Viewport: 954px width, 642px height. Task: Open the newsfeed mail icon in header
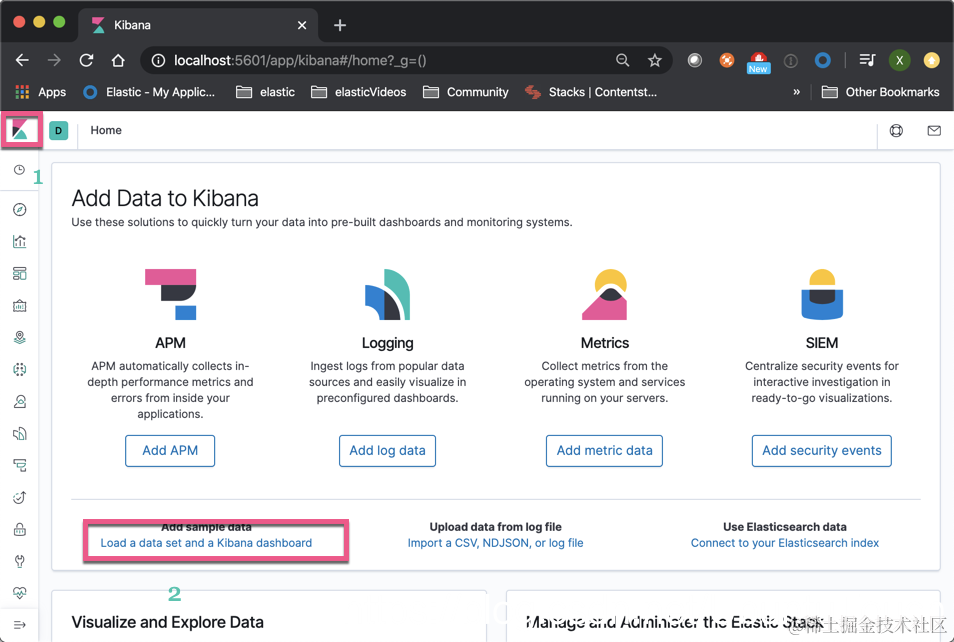(x=934, y=130)
